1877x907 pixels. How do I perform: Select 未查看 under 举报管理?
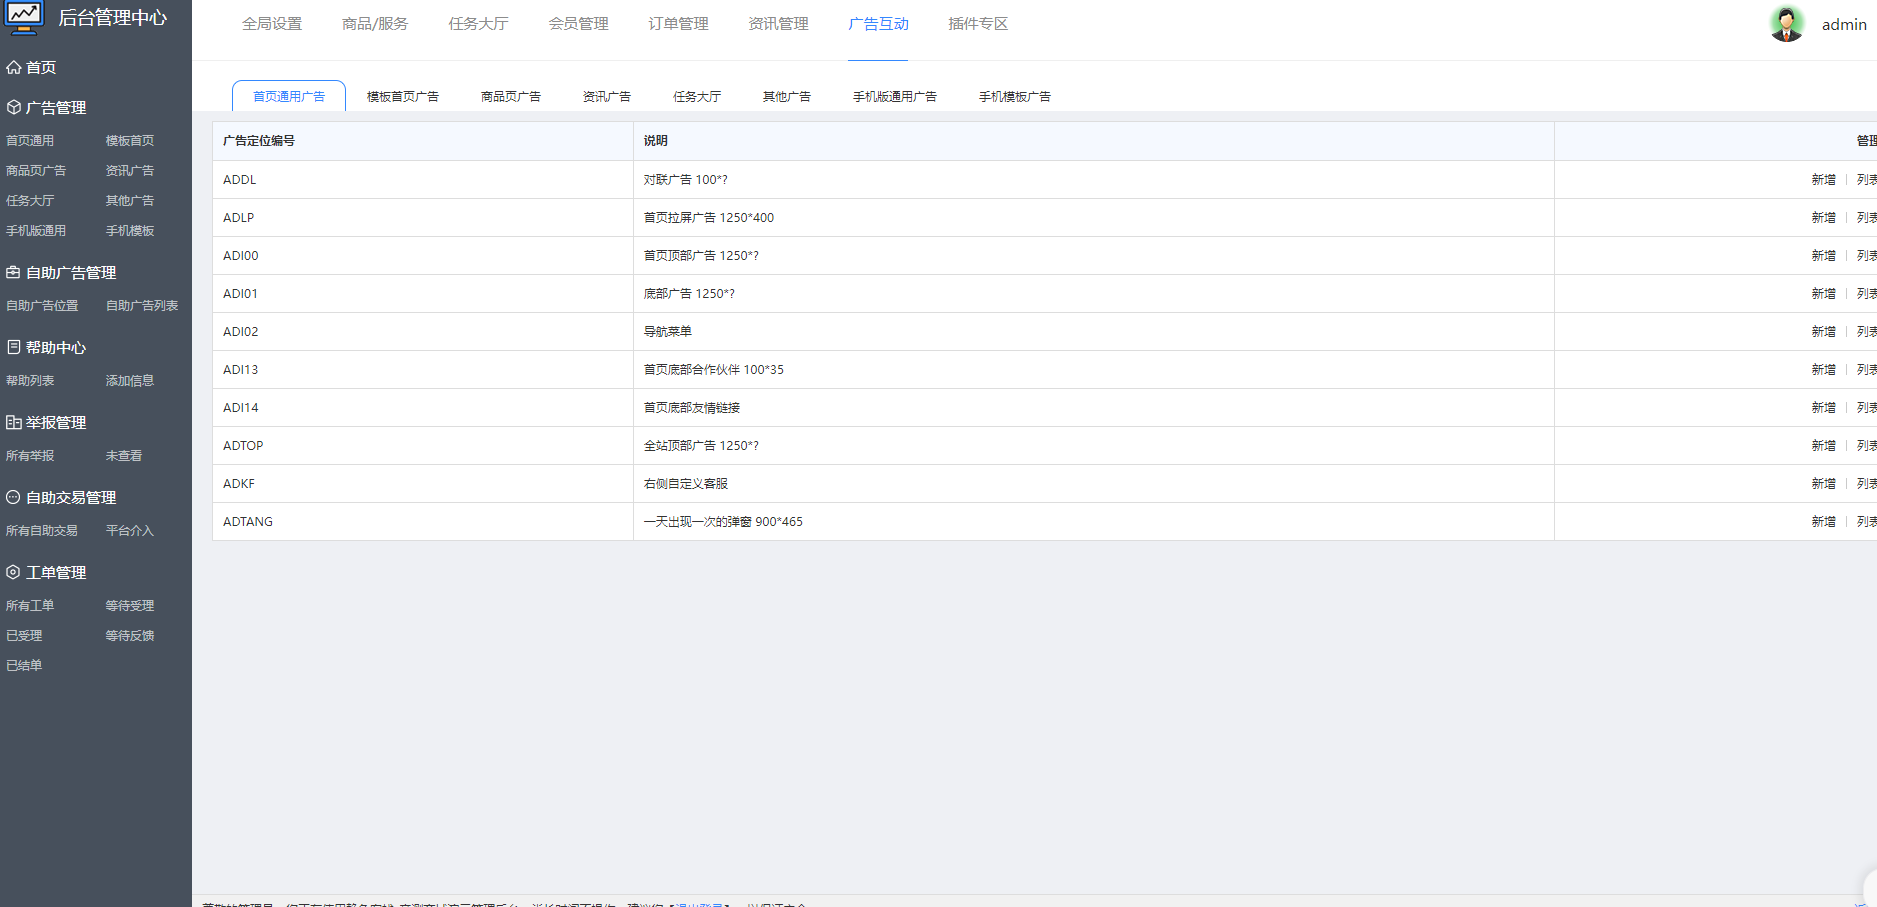pos(123,455)
